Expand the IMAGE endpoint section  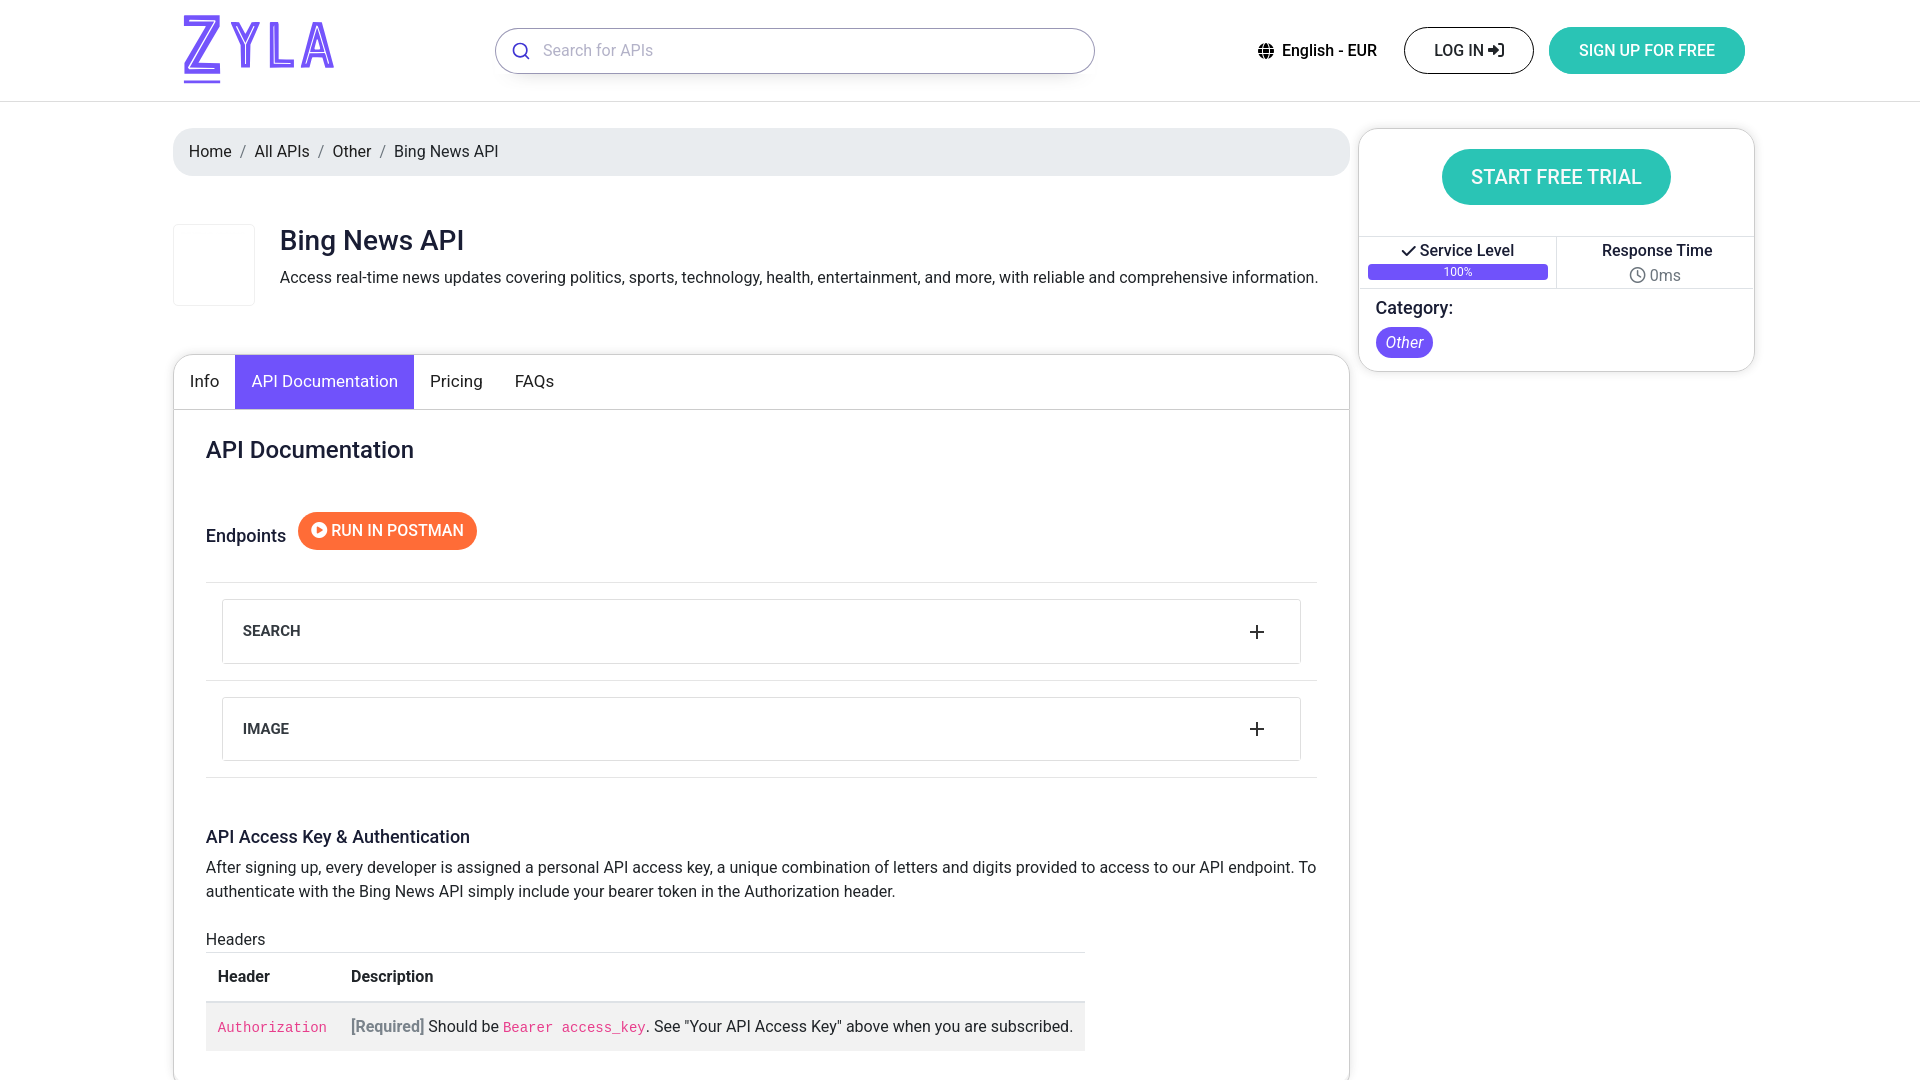point(760,729)
